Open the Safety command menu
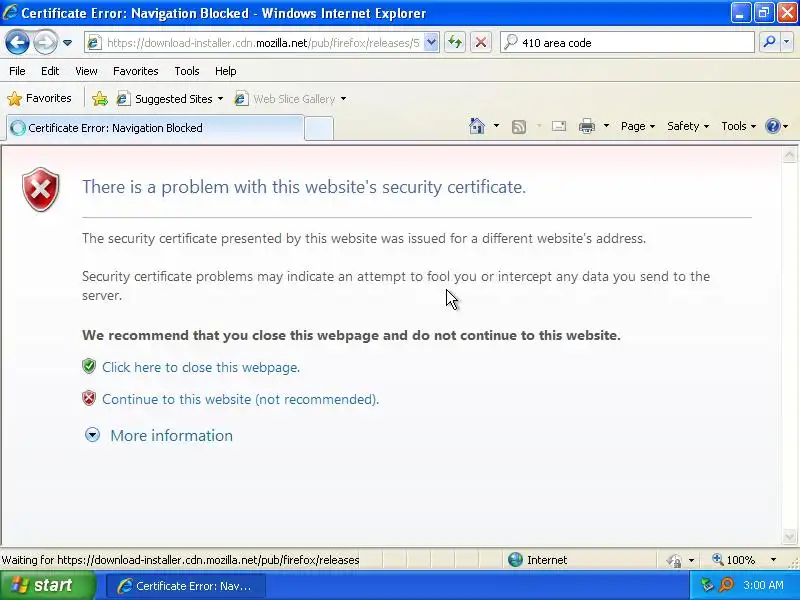The image size is (800, 600). (x=688, y=126)
